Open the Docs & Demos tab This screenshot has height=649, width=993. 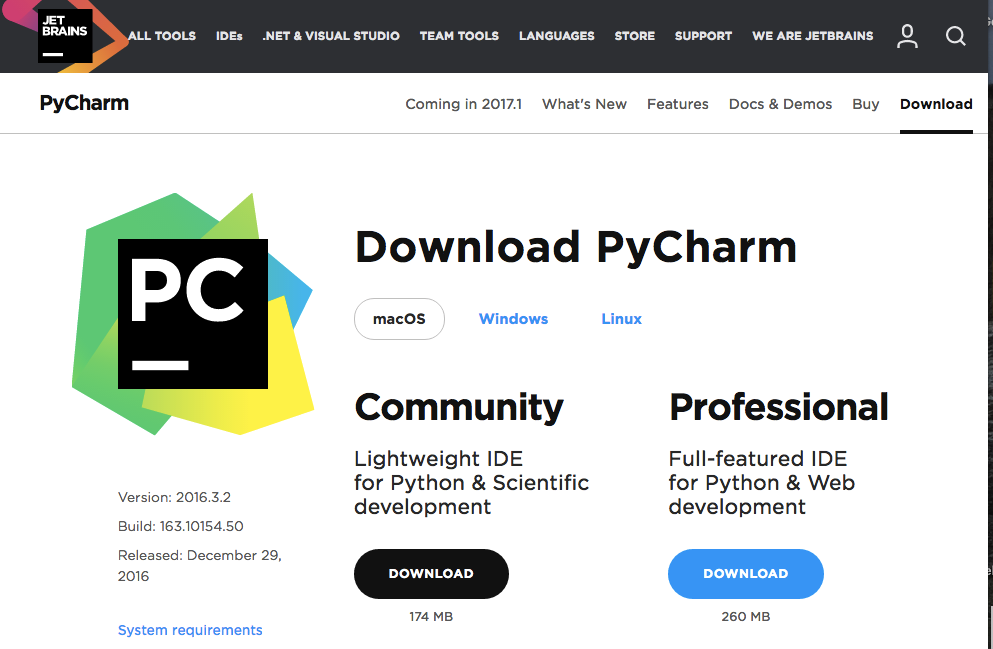(x=780, y=104)
